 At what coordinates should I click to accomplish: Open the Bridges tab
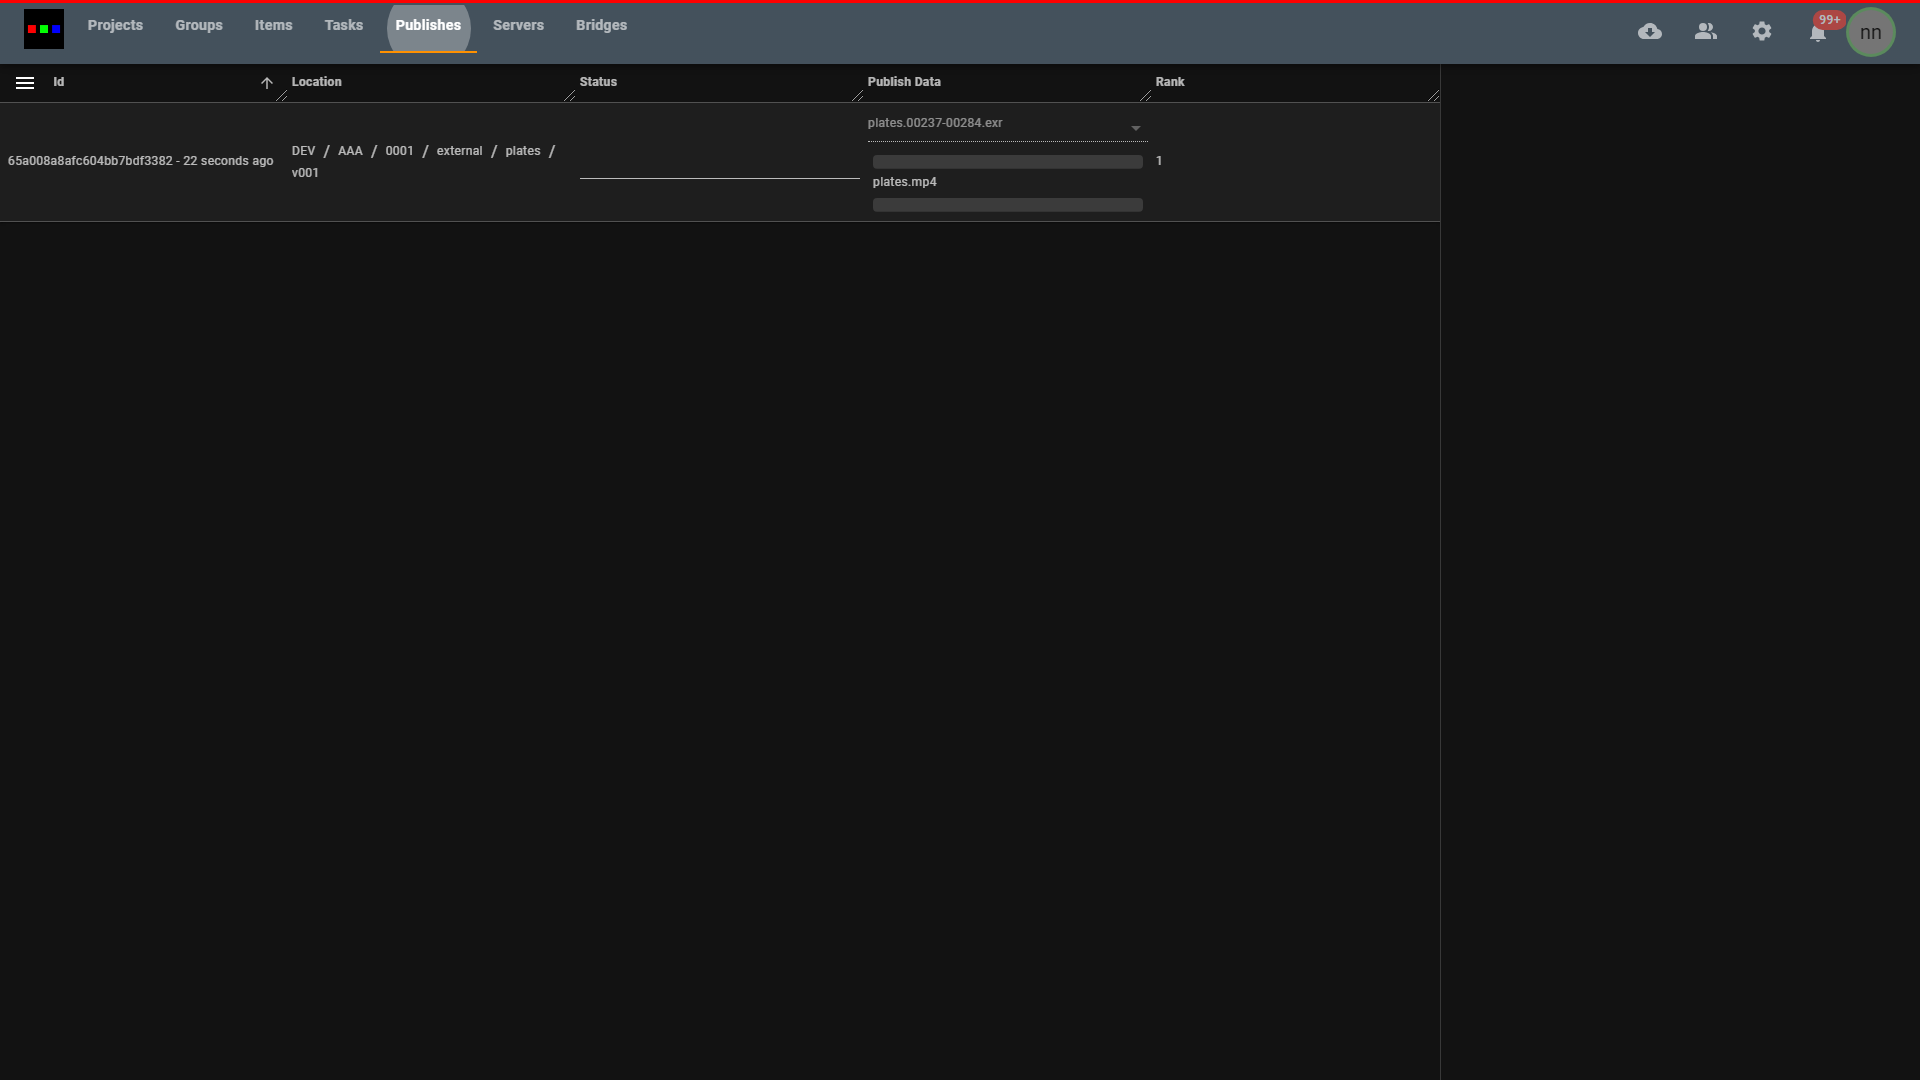click(x=601, y=25)
